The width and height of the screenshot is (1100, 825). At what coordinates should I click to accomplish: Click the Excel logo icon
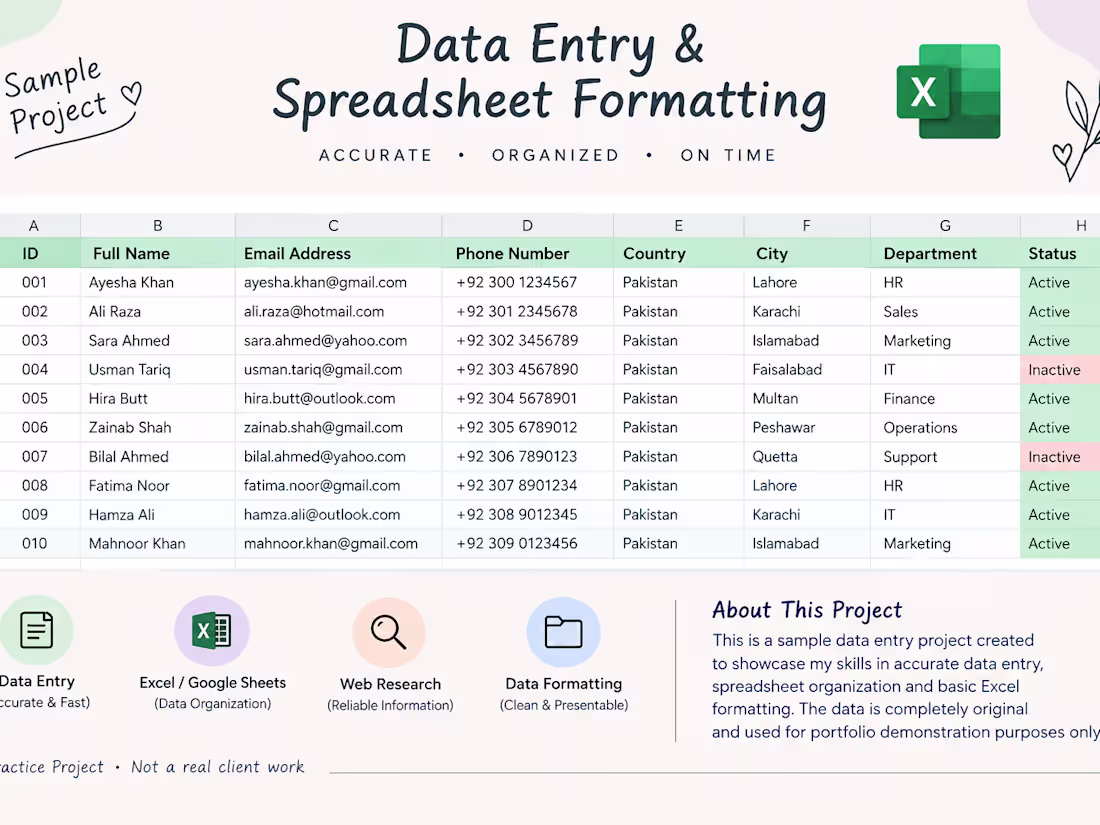[x=948, y=91]
